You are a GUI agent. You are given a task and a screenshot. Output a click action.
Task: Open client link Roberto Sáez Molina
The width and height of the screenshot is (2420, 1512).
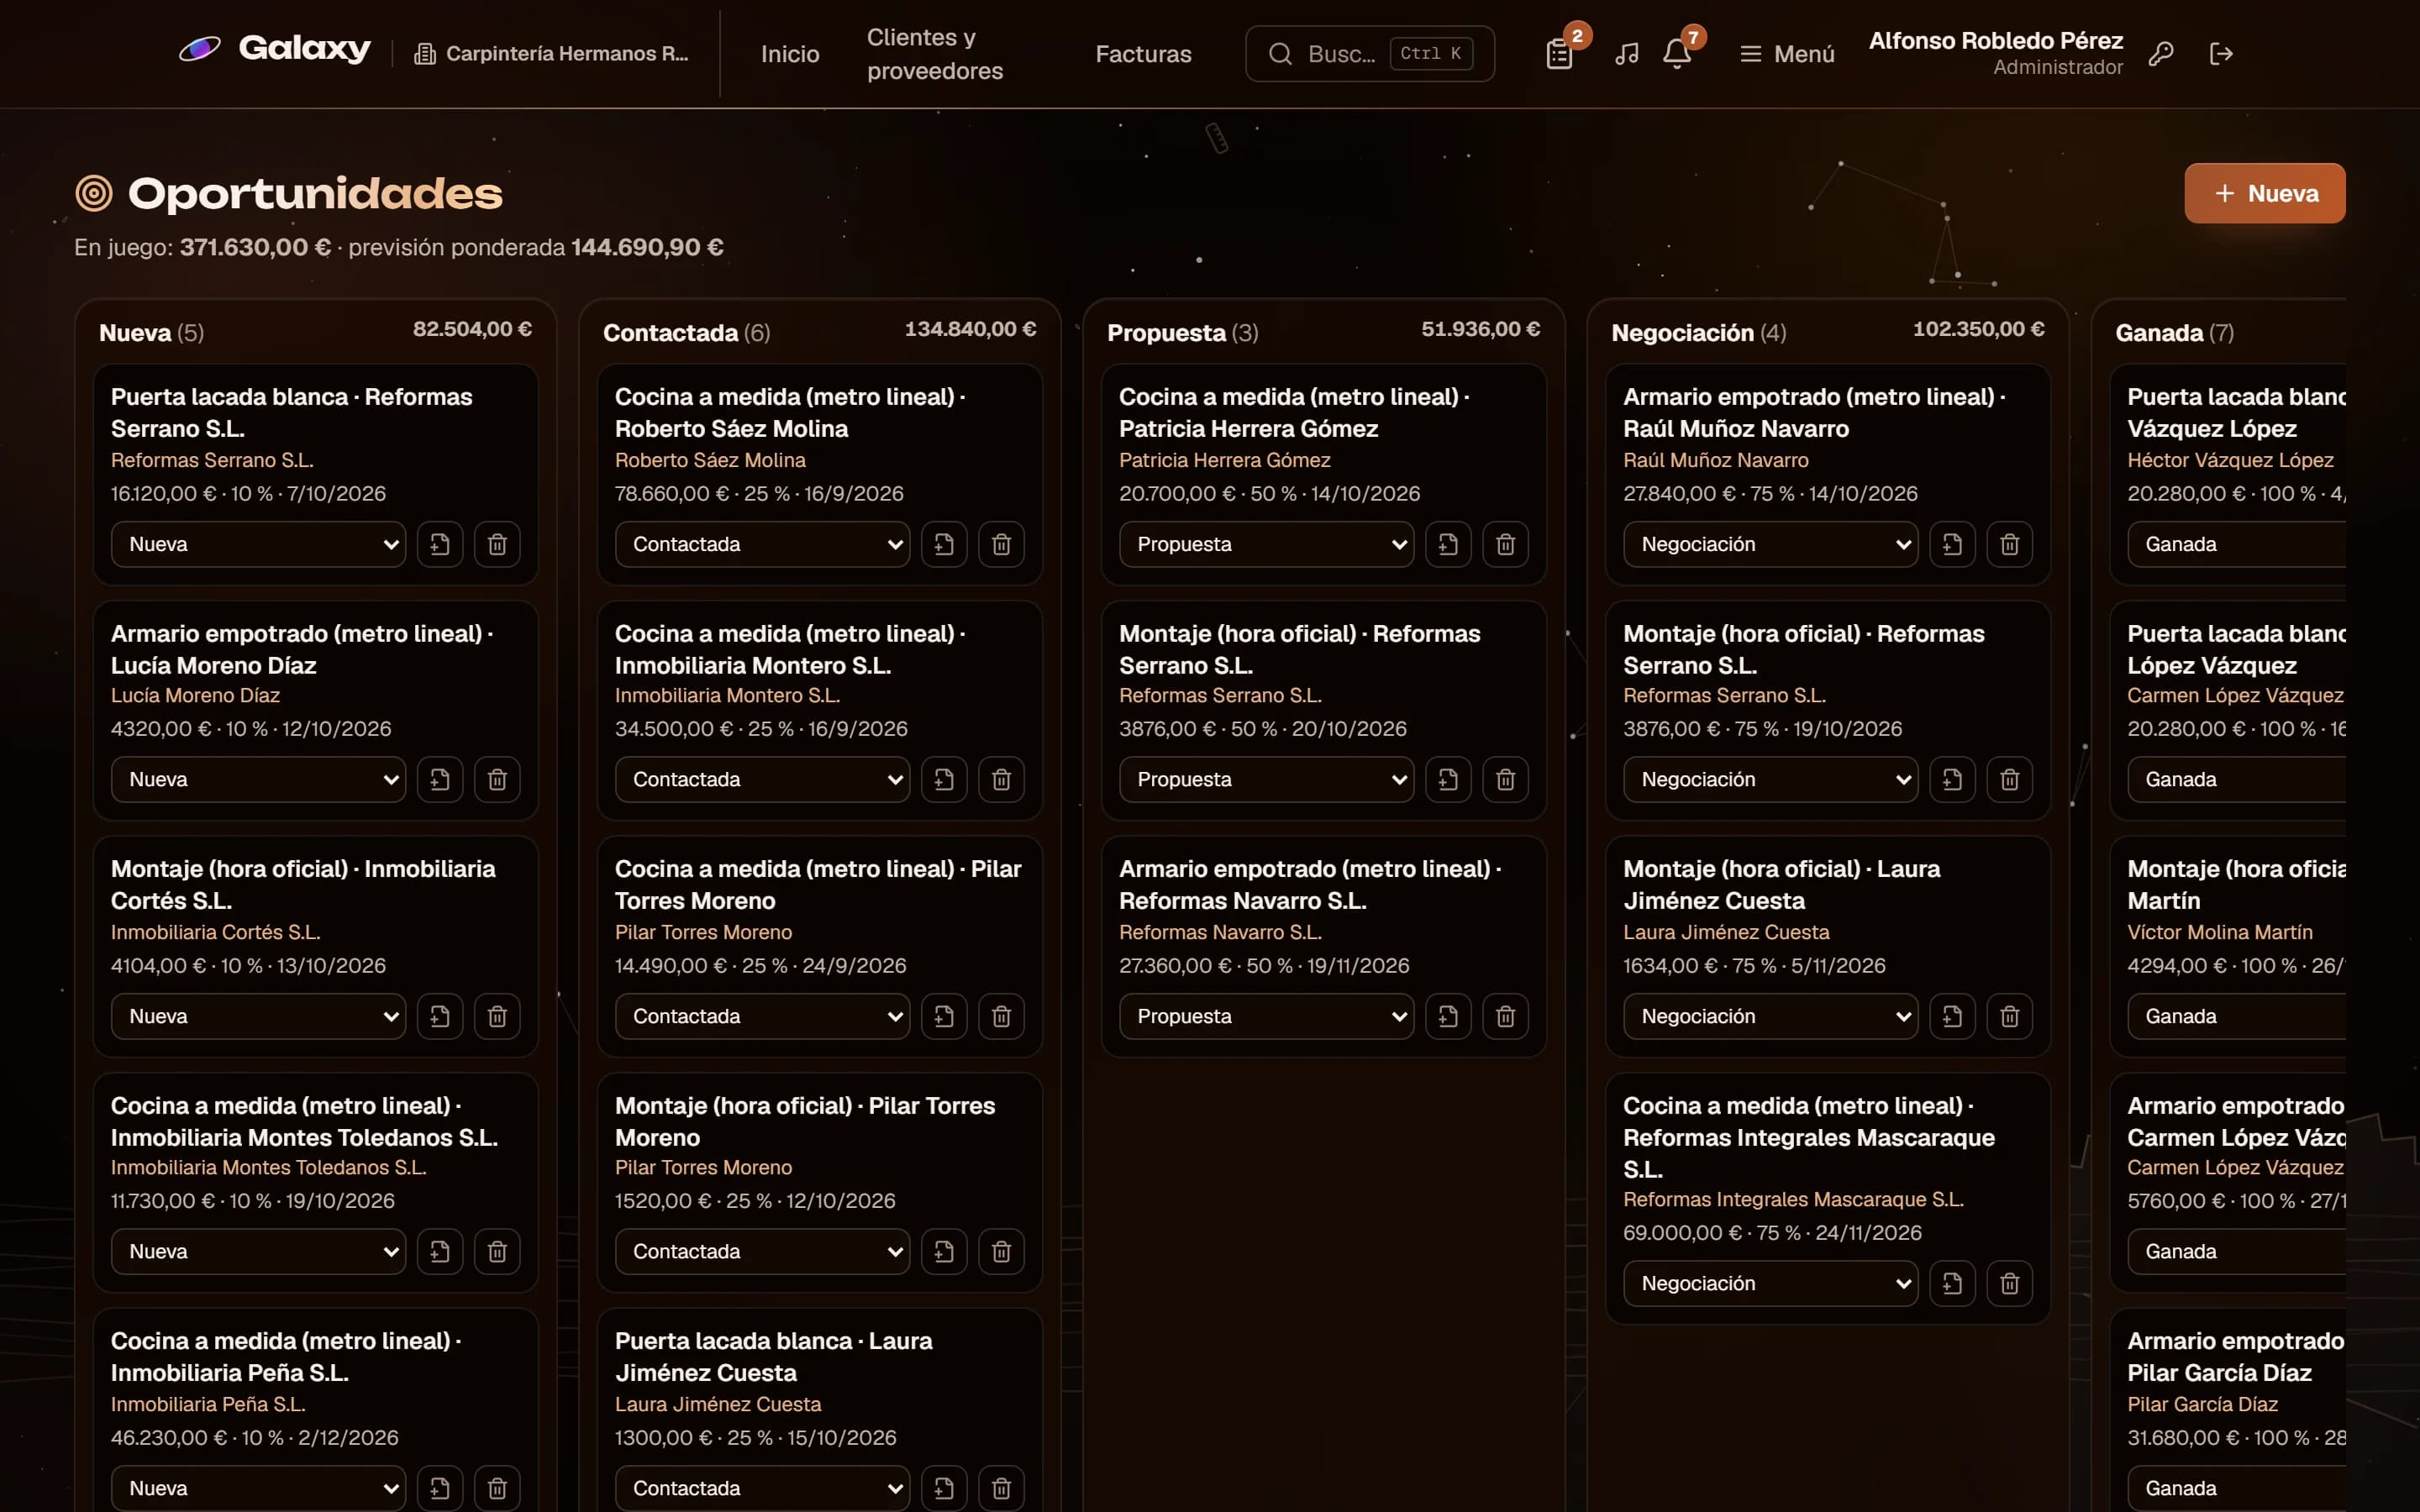pyautogui.click(x=710, y=460)
